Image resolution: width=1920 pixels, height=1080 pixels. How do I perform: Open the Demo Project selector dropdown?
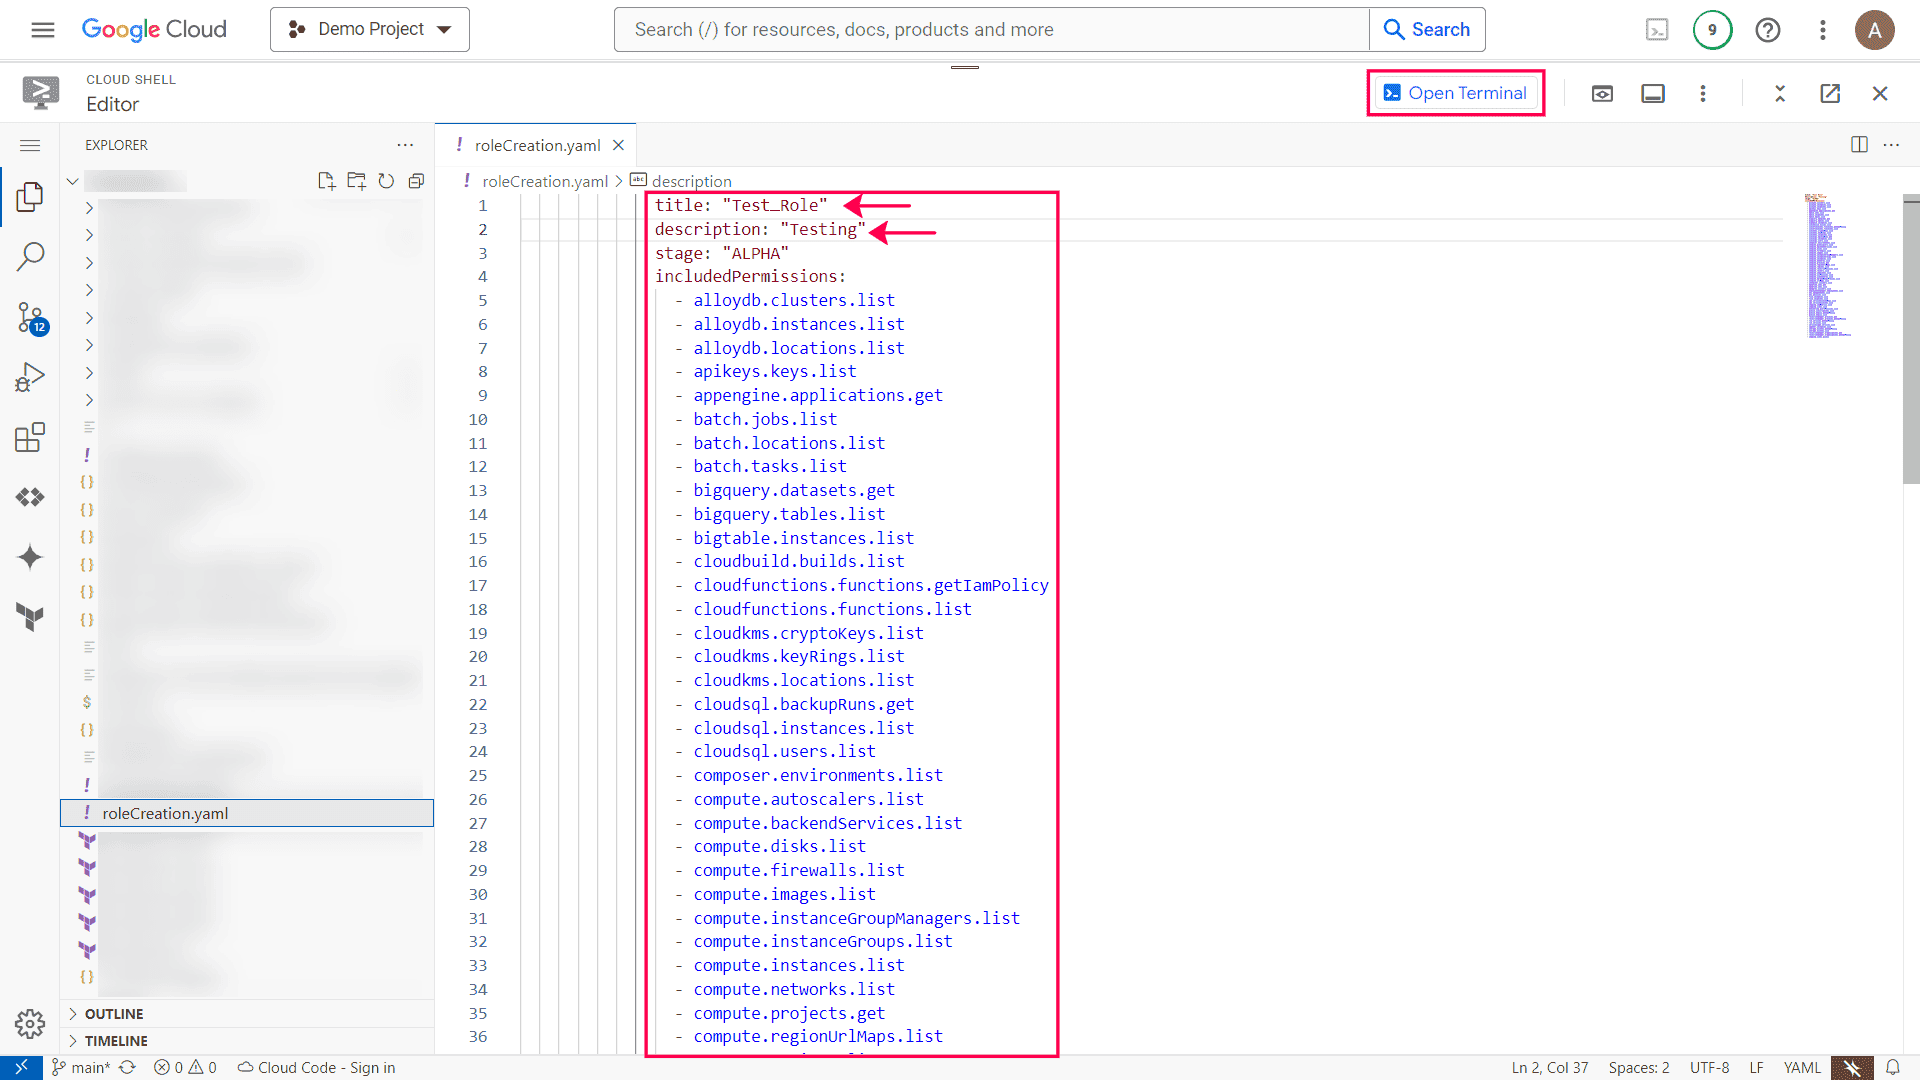pyautogui.click(x=369, y=29)
